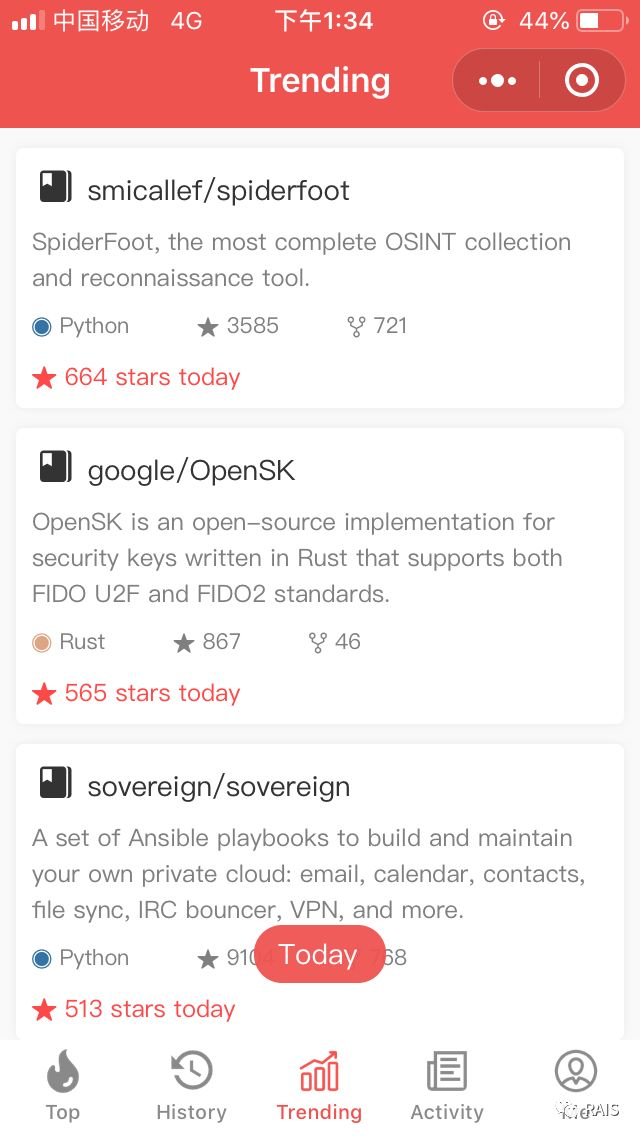Open the Me profile icon tab
The image size is (640, 1136).
coord(575,1072)
